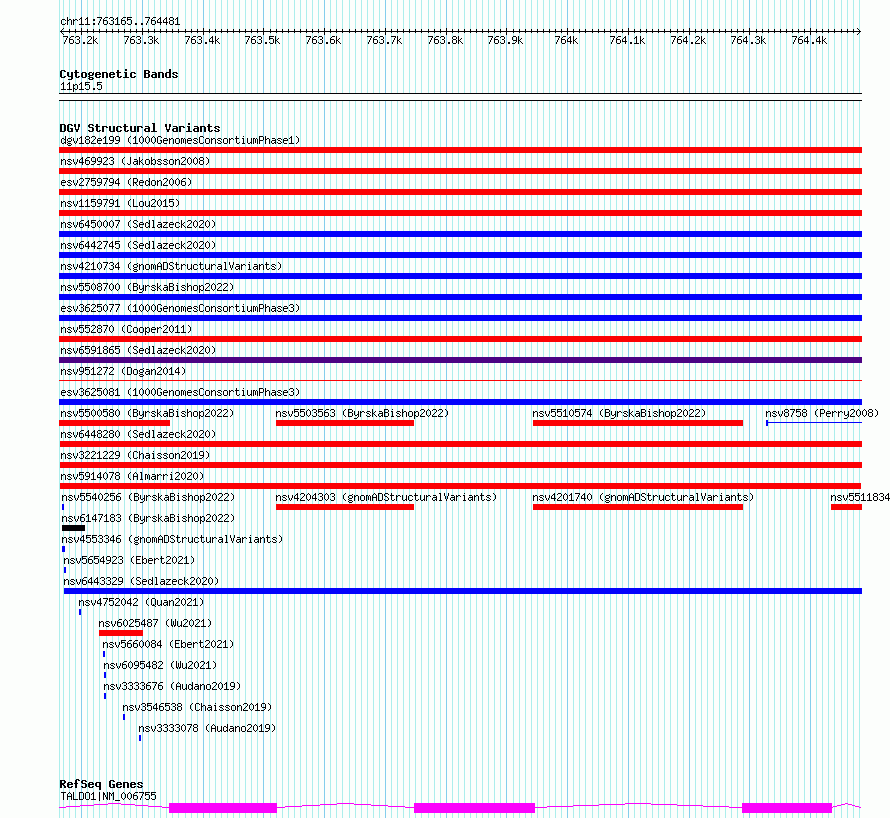Click the nsv5914078 (Almarri2020) label
Image resolution: width=890 pixels, height=818 pixels.
[132, 476]
